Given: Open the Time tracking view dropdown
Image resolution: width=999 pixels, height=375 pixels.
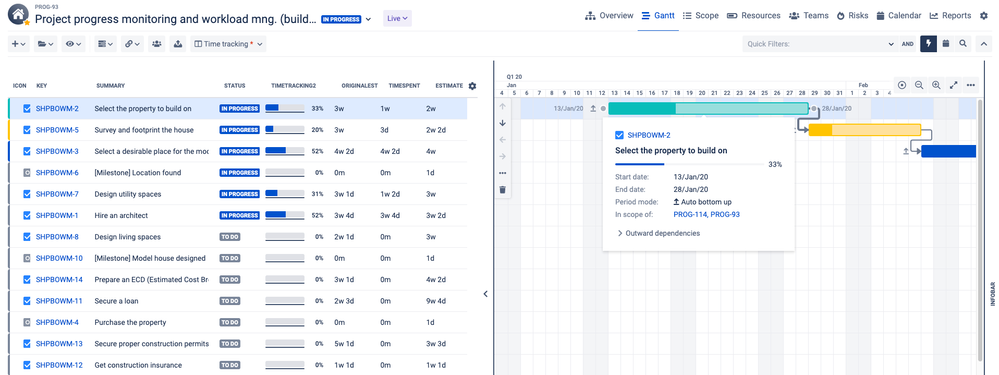Looking at the screenshot, I should 228,44.
